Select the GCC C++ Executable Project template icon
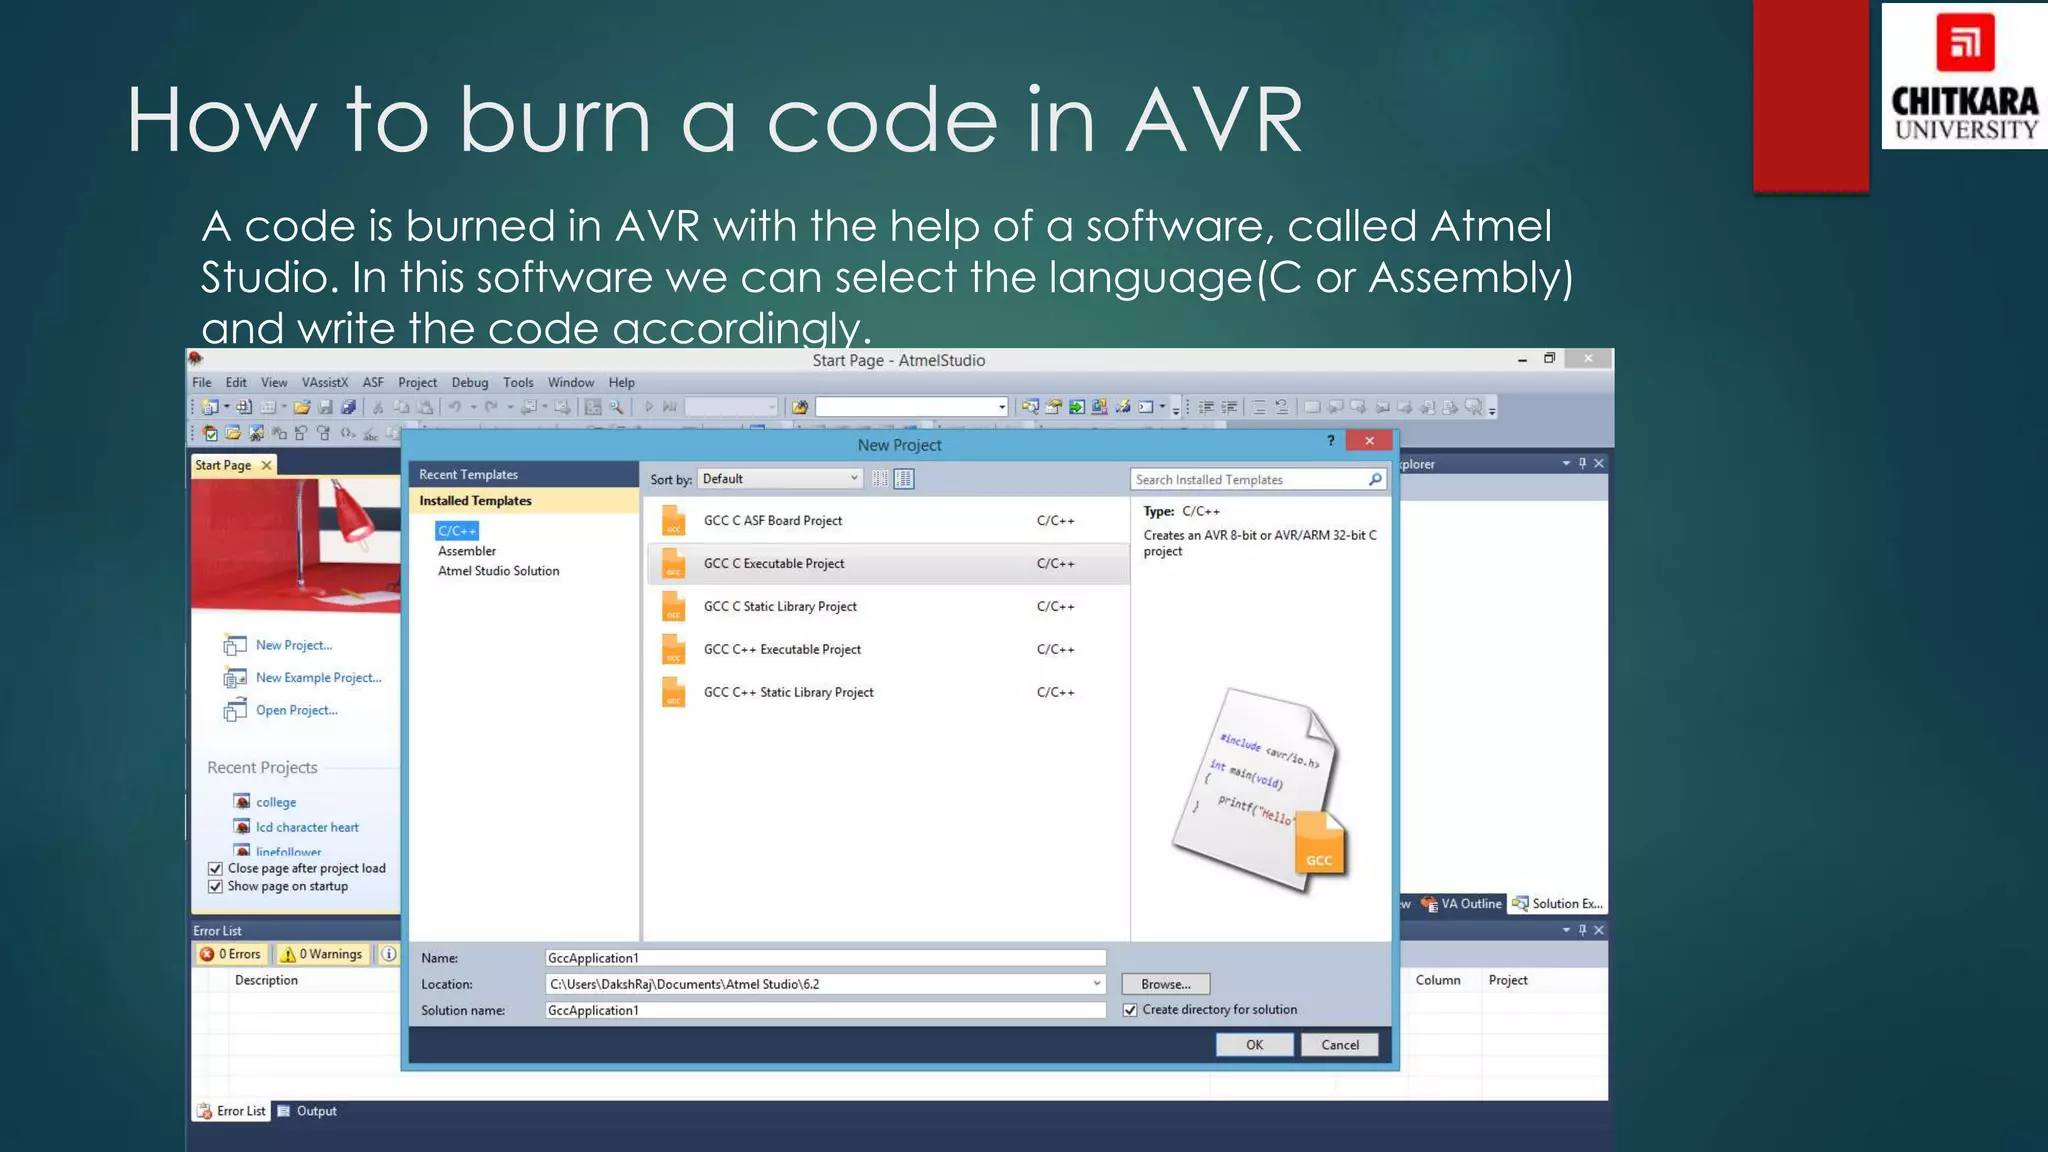The image size is (2048, 1152). (674, 650)
